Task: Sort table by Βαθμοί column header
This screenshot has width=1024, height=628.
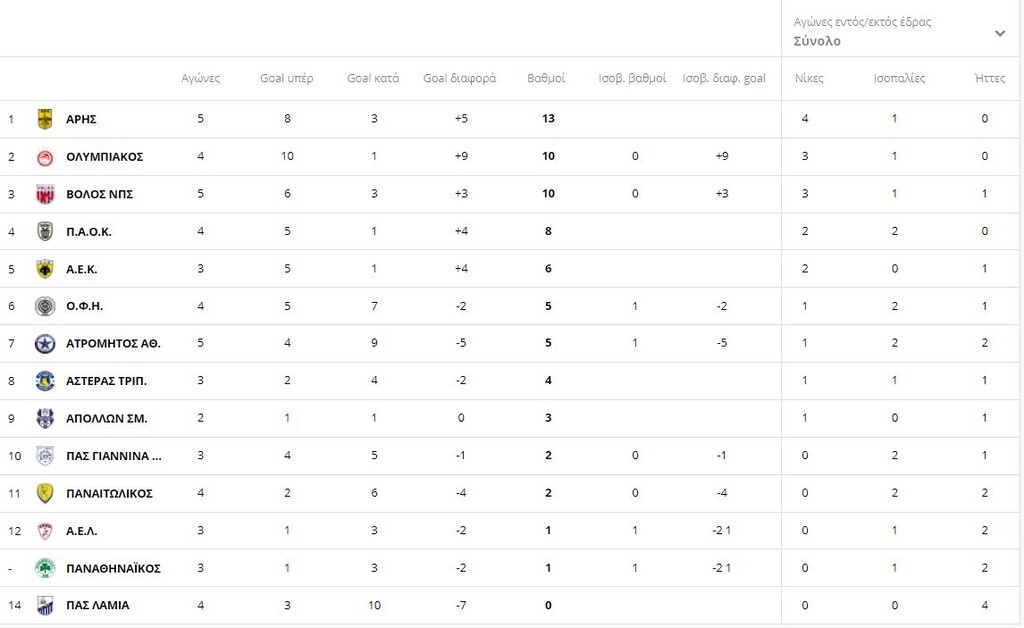Action: (546, 79)
